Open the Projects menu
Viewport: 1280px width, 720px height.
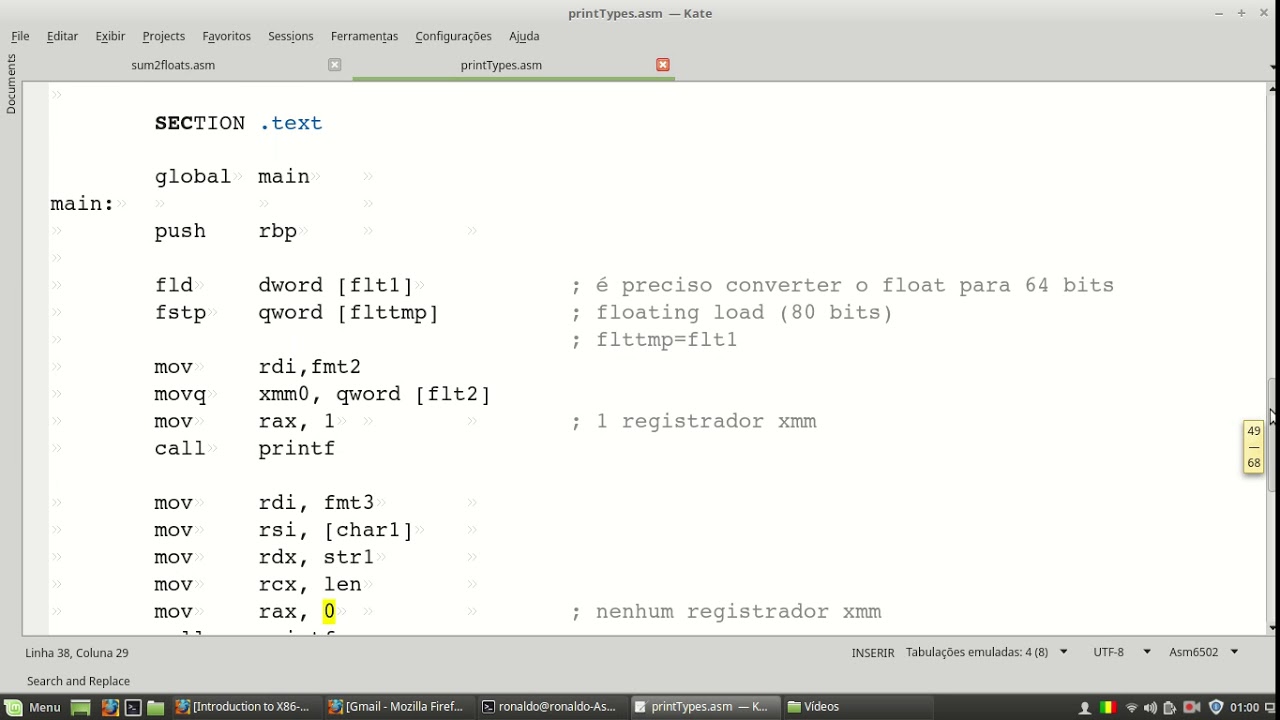164,36
